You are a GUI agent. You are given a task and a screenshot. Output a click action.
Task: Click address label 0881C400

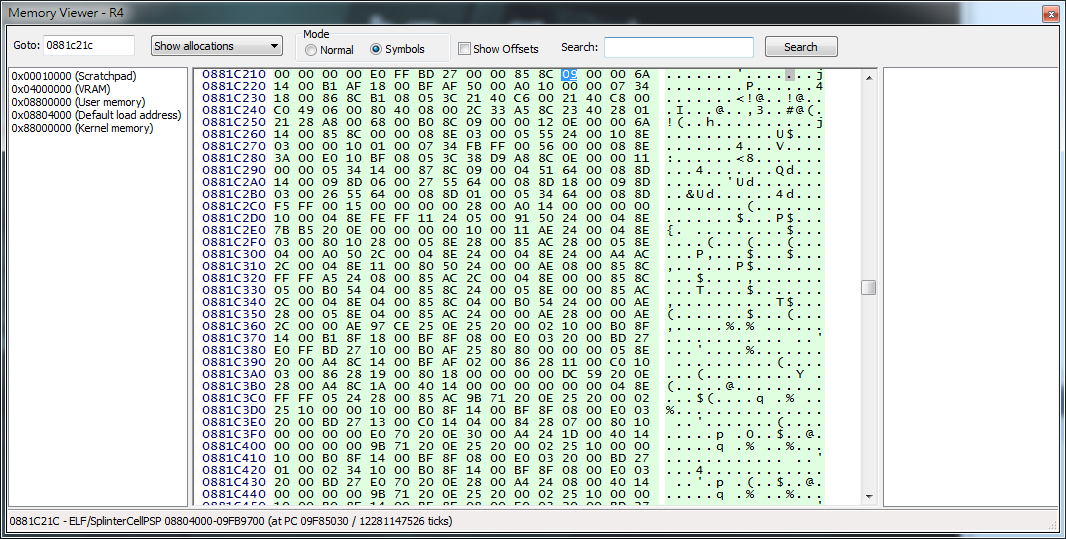pyautogui.click(x=234, y=446)
